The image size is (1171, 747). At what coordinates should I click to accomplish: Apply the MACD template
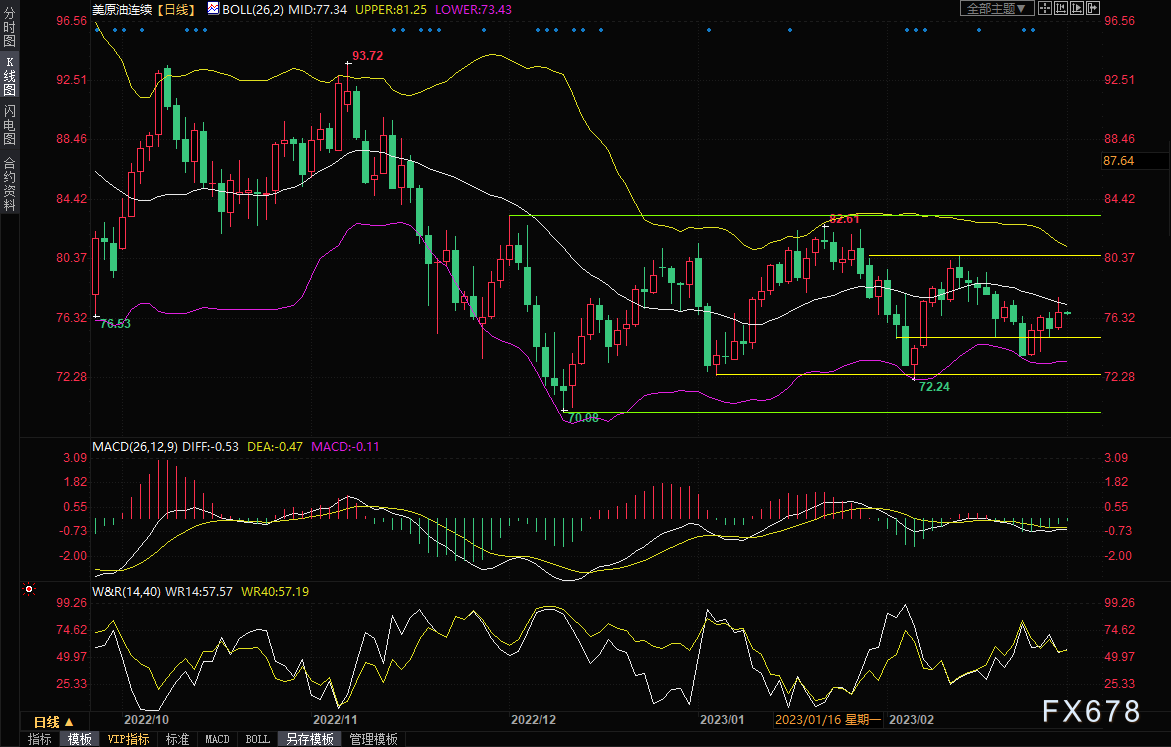tap(217, 739)
